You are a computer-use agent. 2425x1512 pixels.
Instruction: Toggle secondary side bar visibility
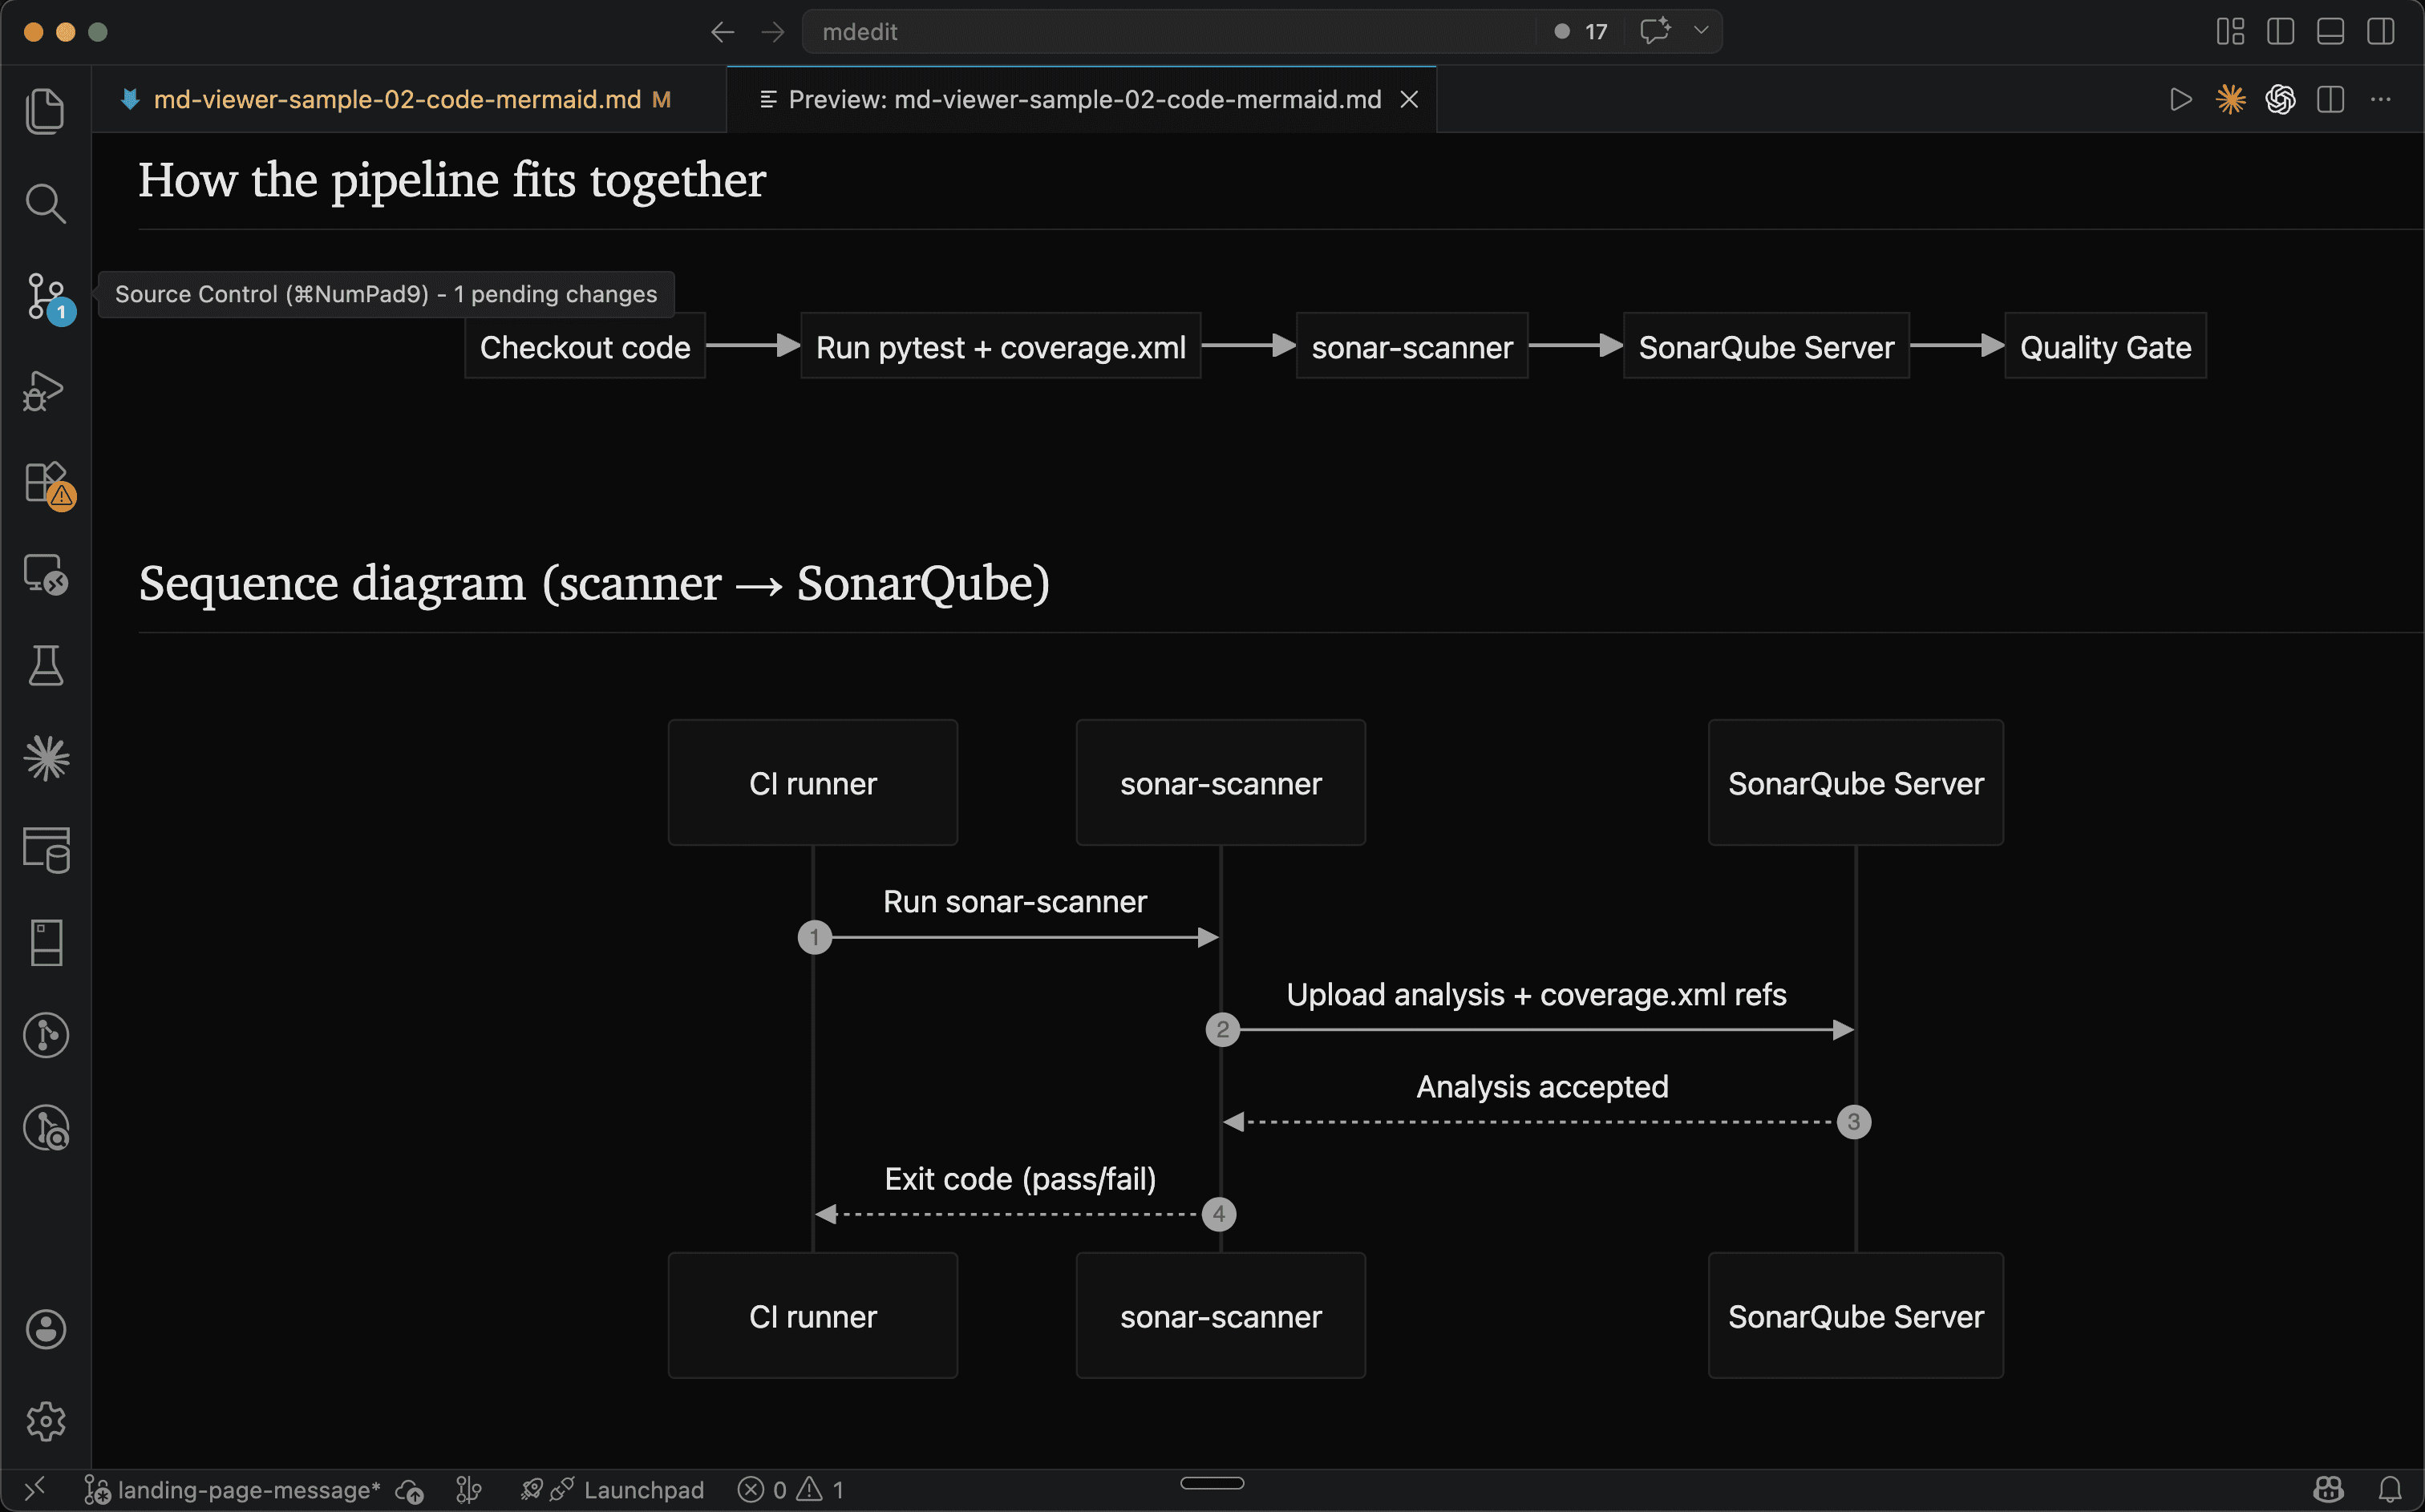point(2380,32)
